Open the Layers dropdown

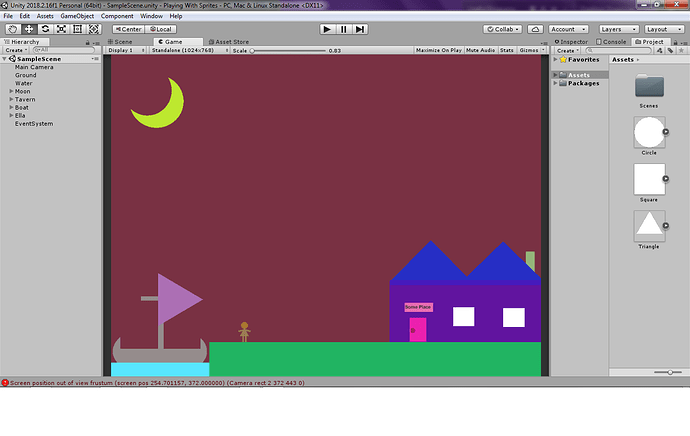pyautogui.click(x=619, y=29)
